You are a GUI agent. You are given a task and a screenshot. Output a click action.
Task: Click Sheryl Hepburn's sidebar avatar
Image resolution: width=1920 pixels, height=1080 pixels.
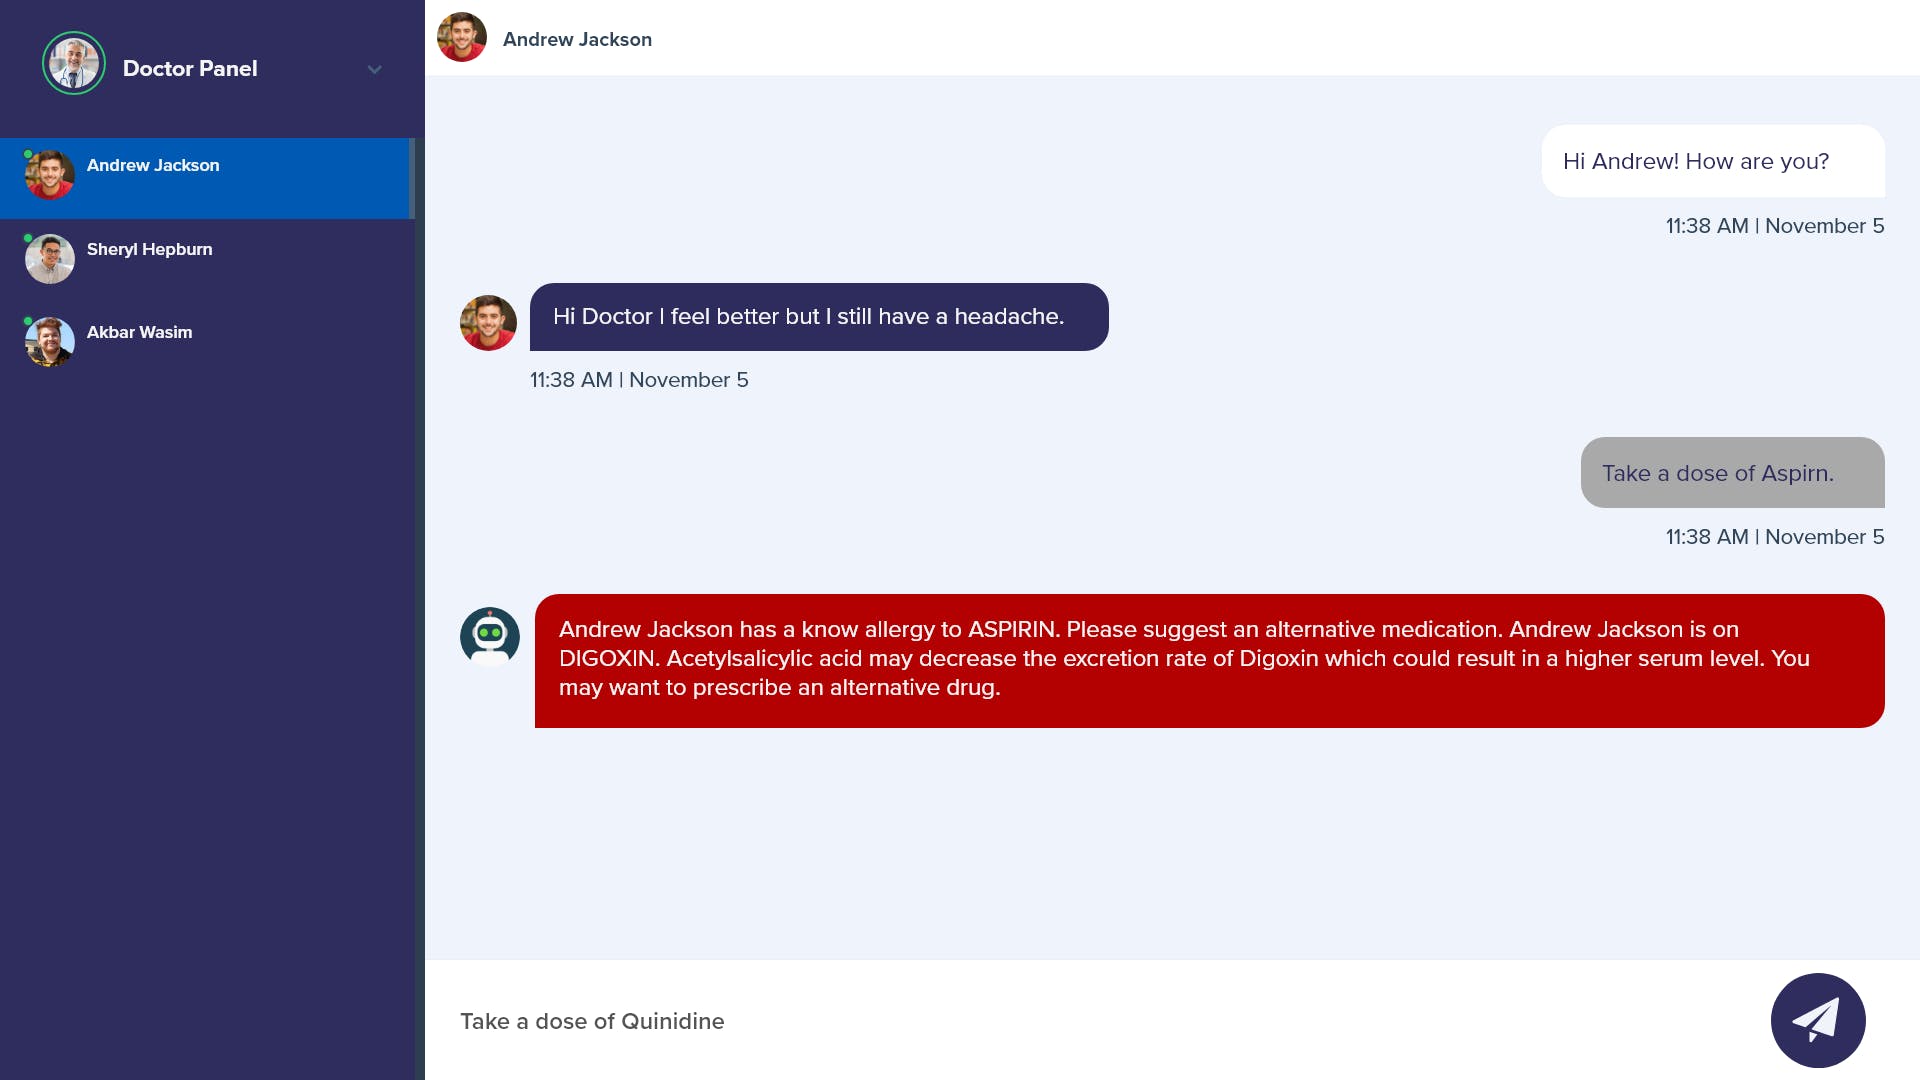pos(50,259)
